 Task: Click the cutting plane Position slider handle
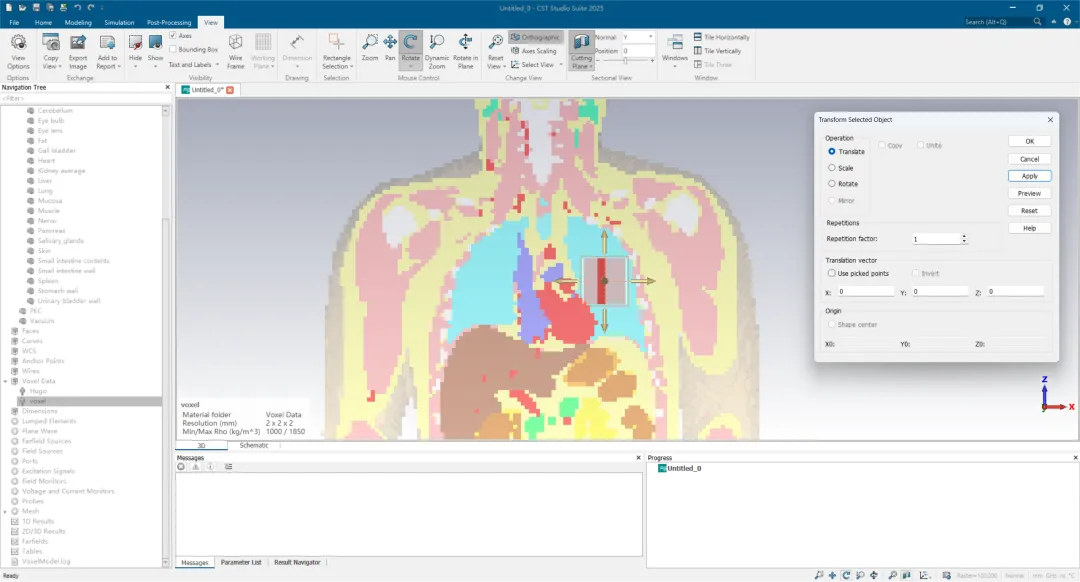point(625,61)
